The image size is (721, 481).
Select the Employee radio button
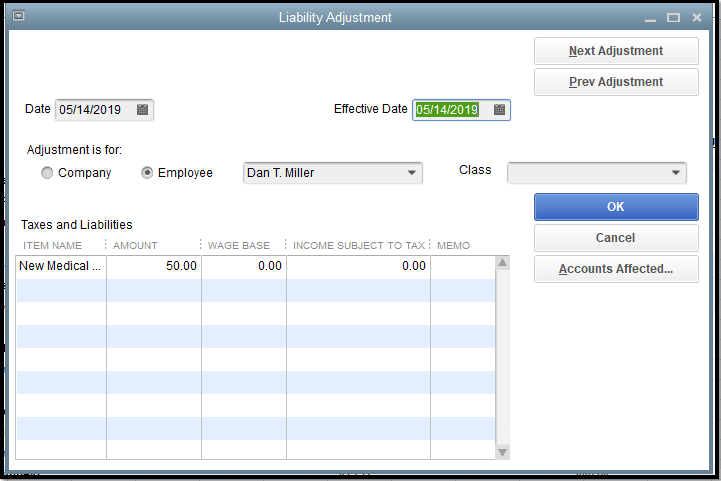point(147,173)
